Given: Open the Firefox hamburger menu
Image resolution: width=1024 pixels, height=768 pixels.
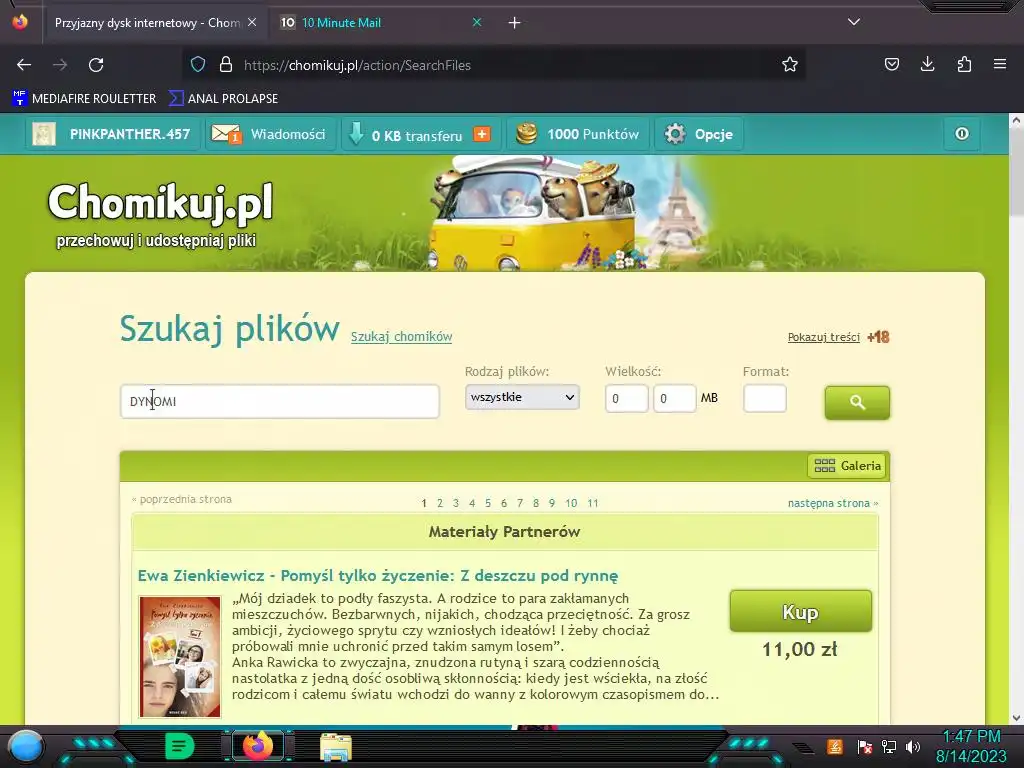Looking at the screenshot, I should coord(1000,65).
